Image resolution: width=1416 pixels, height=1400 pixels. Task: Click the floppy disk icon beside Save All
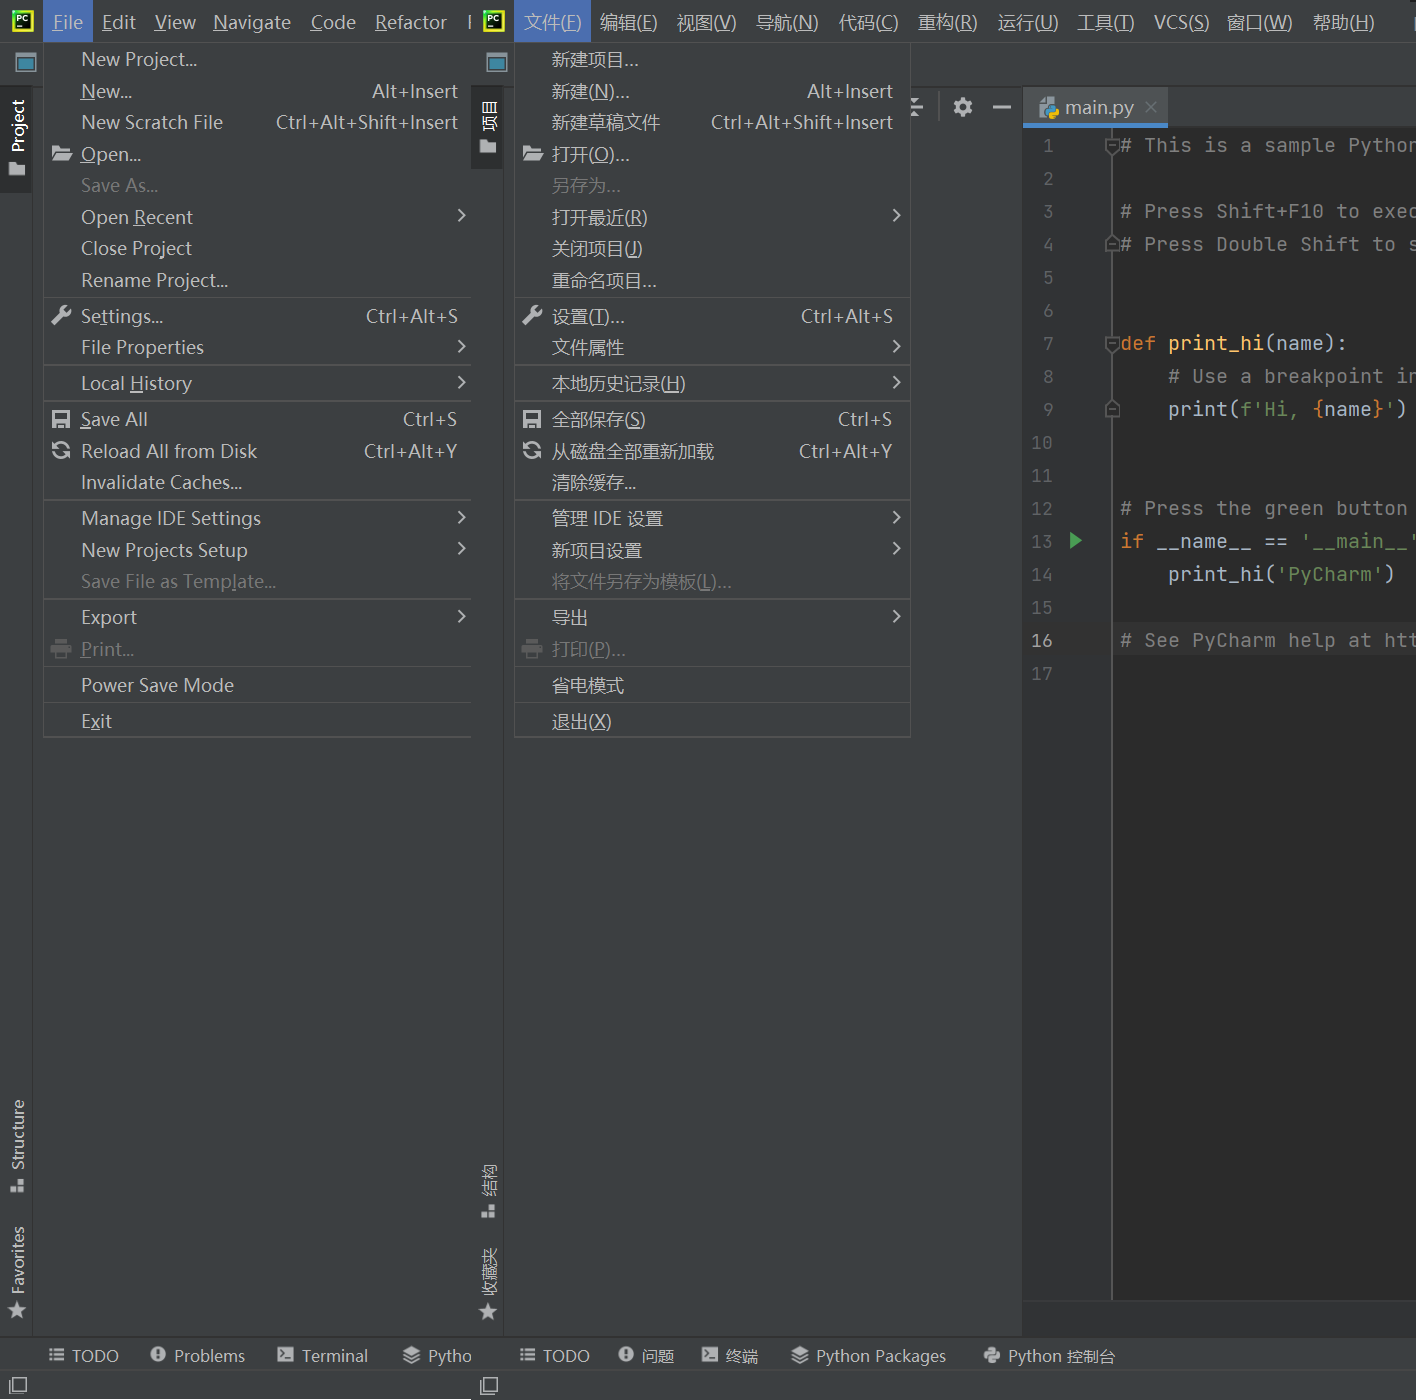pos(62,419)
